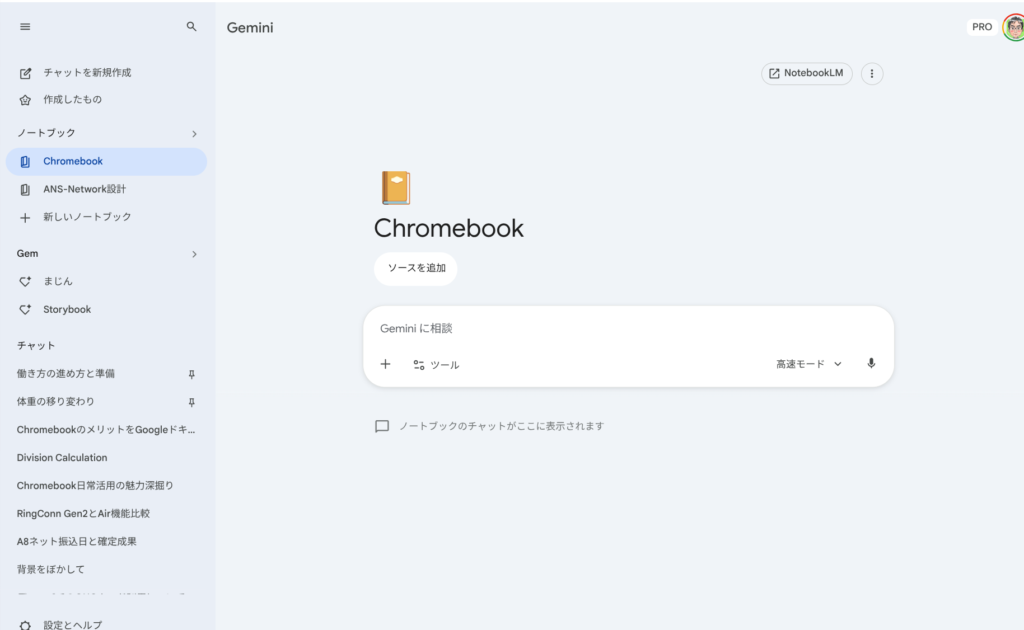
Task: Expand the ノートブック section chevron
Action: 194,133
